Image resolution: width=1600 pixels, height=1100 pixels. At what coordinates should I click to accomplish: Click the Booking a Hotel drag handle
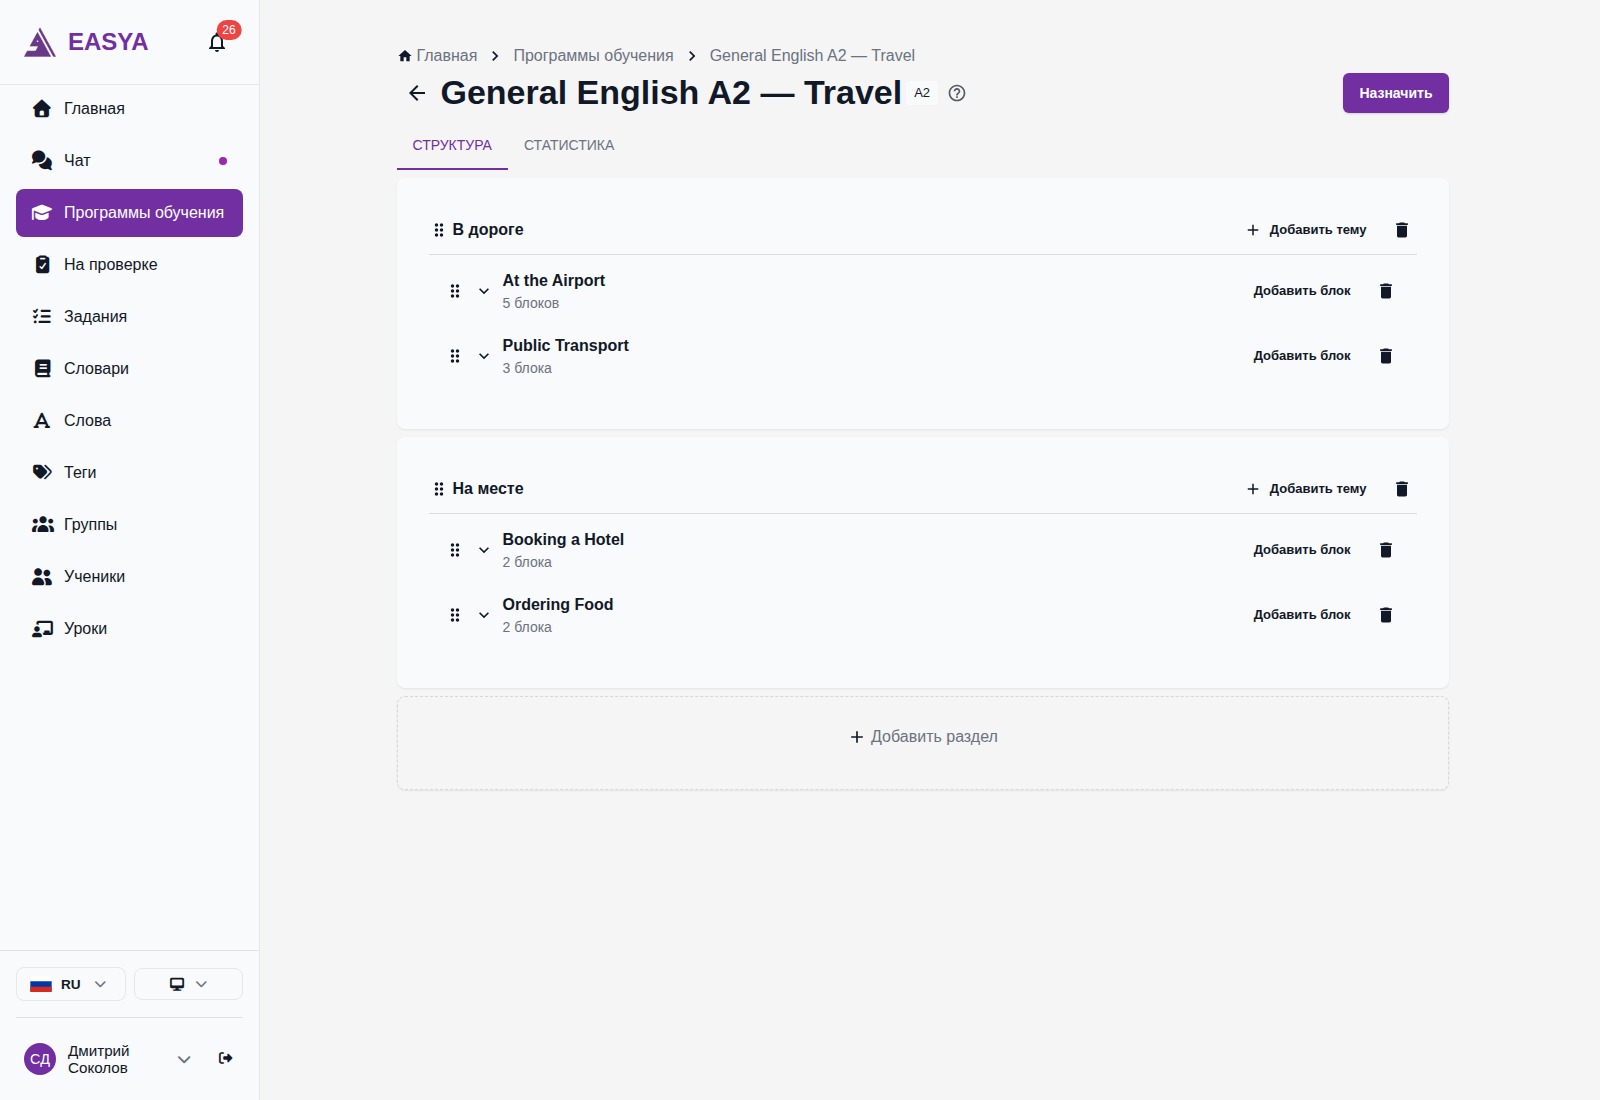455,550
